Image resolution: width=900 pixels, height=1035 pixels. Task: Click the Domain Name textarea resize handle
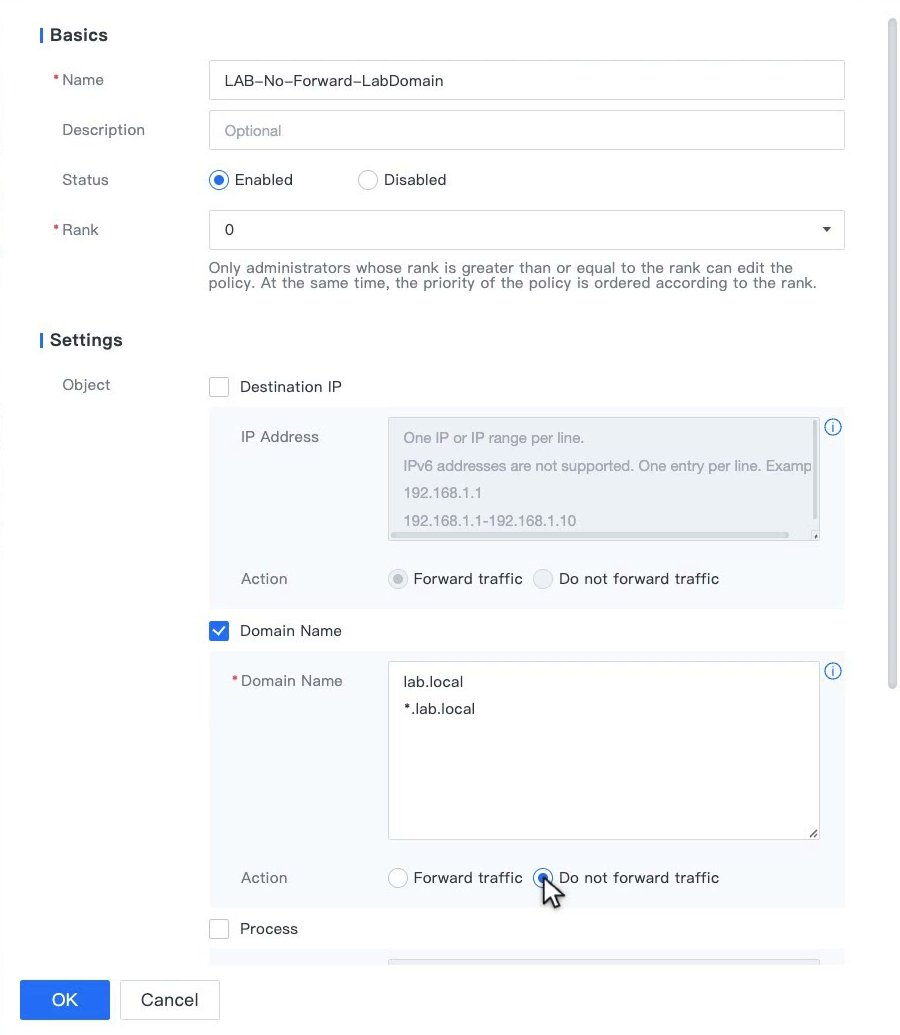[813, 834]
